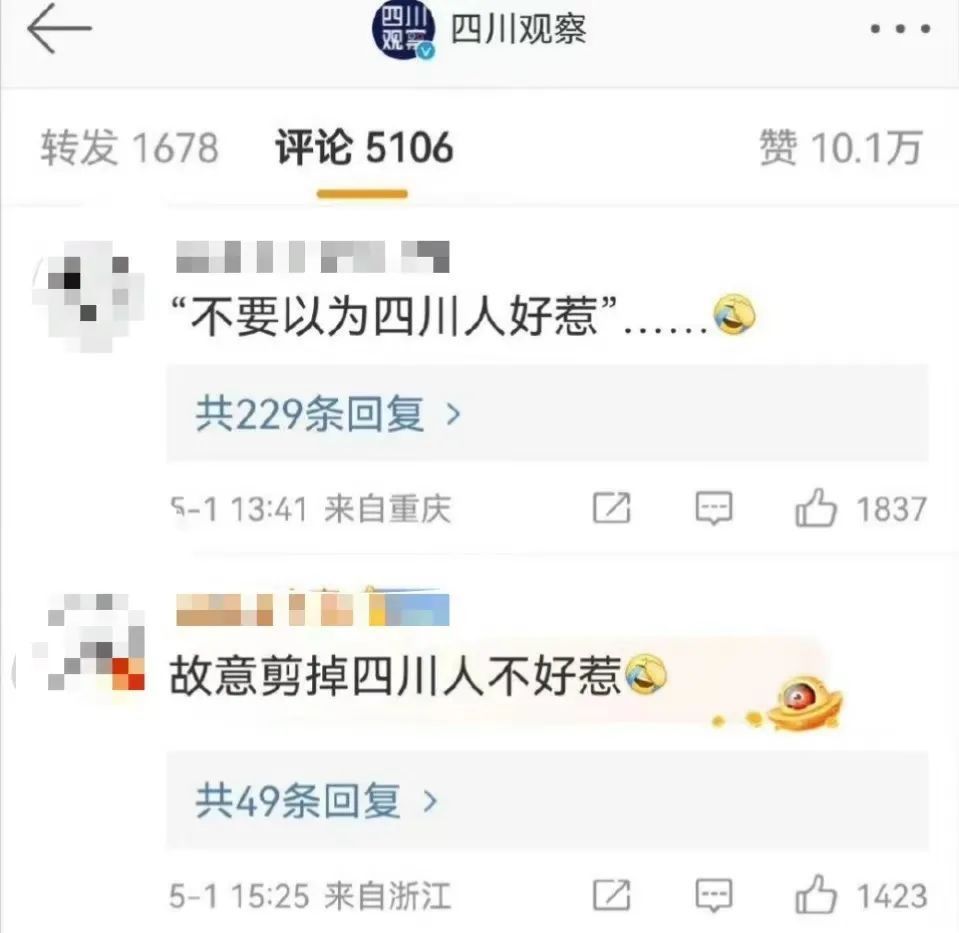Repost the comment from 浙江

coord(612,895)
